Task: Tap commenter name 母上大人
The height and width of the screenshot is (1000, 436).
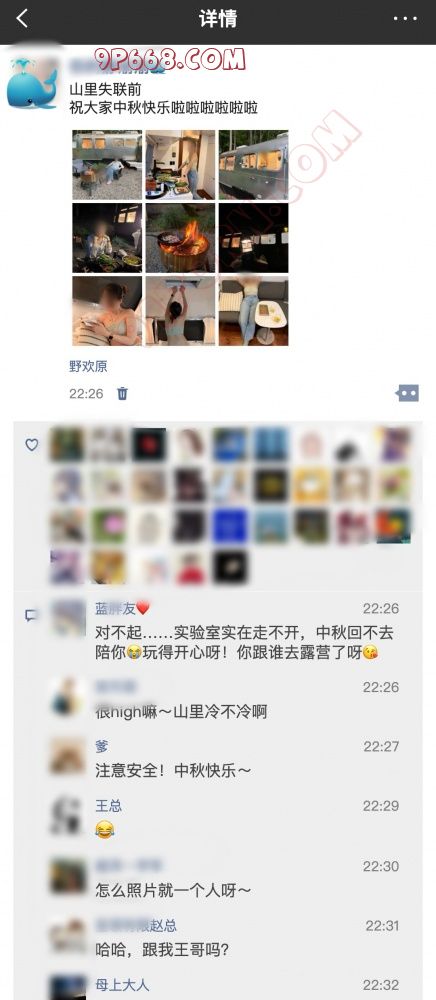Action: [122, 985]
